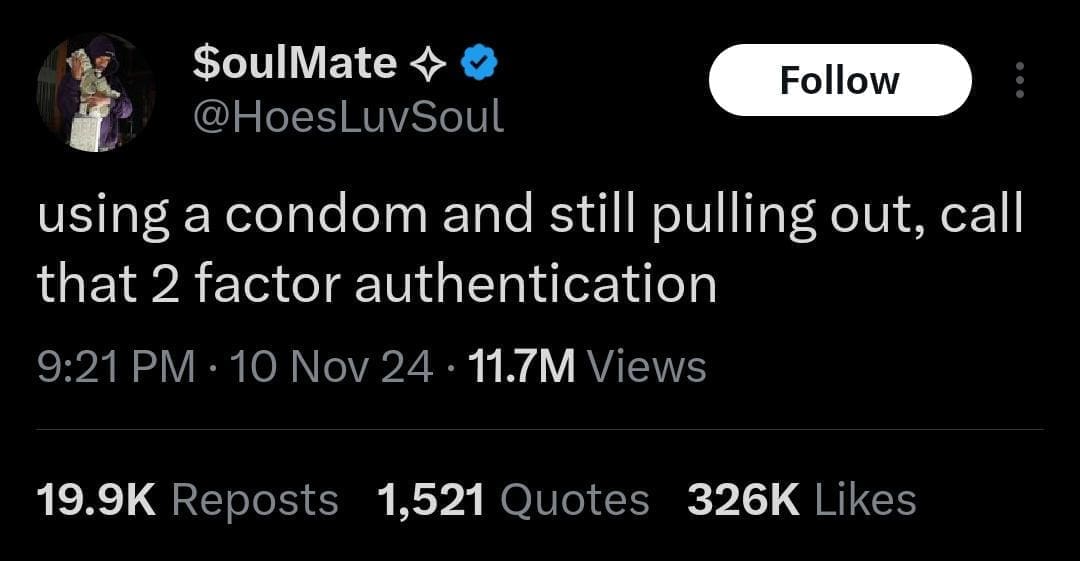Click the blue verified checkmark badge
1080x561 pixels.
[480, 65]
